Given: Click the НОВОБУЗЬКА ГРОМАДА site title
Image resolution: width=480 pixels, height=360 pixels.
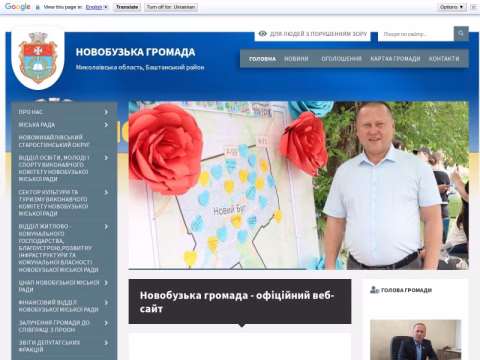Looking at the screenshot, I should [135, 52].
